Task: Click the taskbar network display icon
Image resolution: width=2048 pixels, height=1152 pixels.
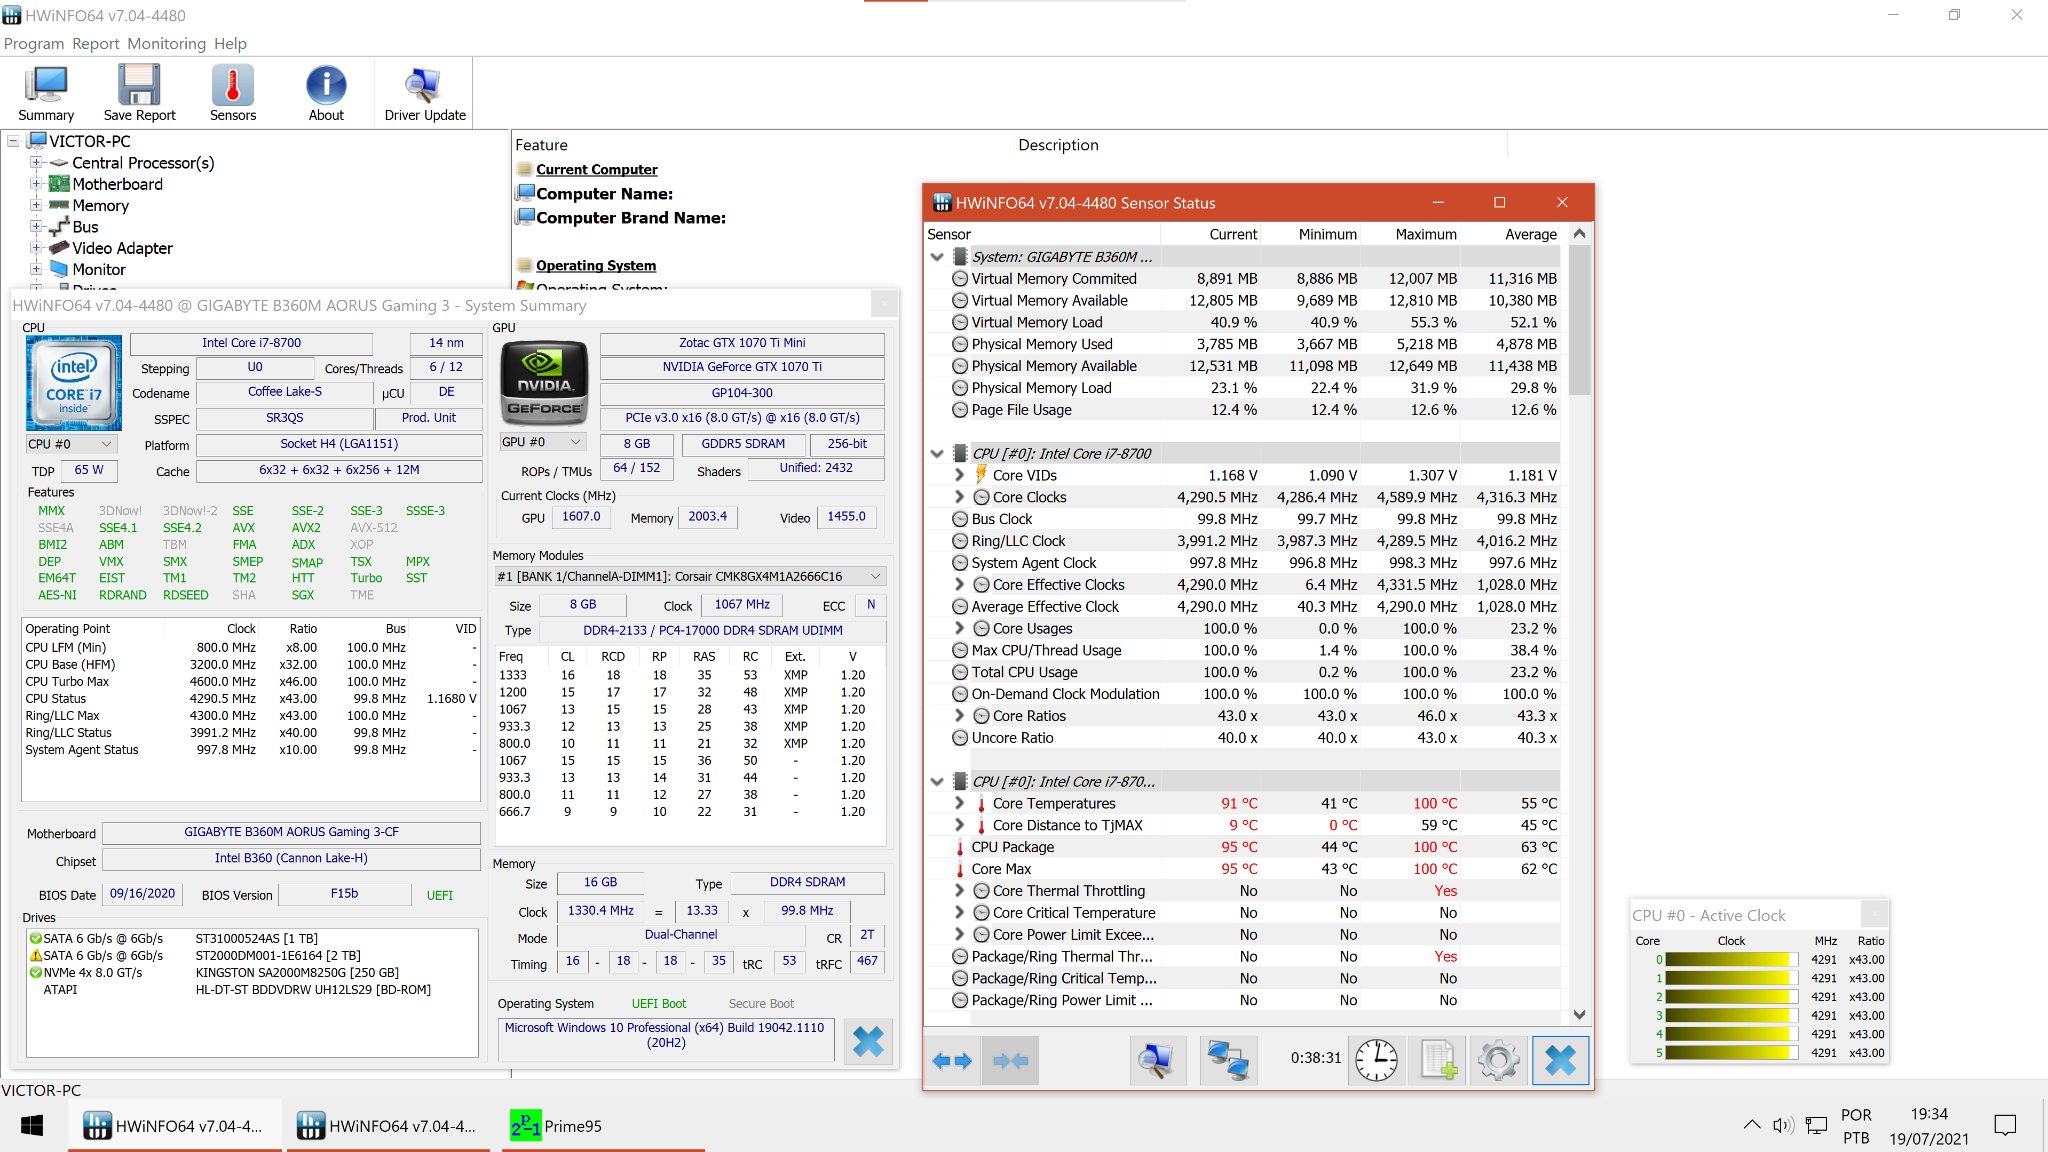Action: click(x=1817, y=1126)
